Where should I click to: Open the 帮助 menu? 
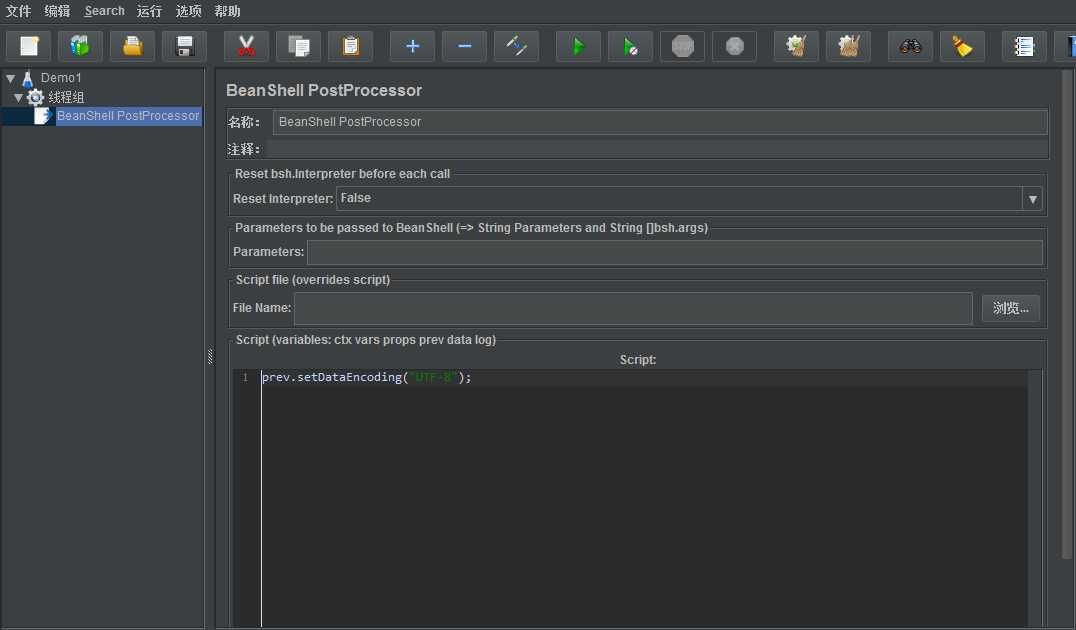point(227,11)
